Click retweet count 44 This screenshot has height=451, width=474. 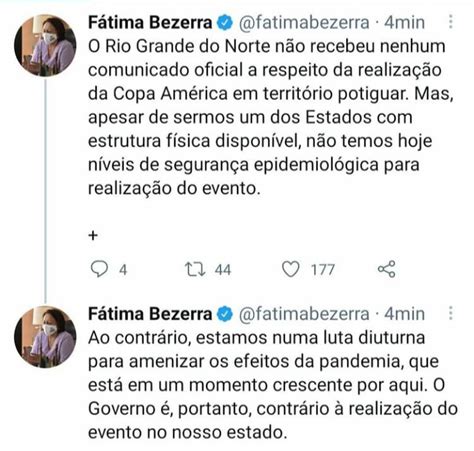pos(223,270)
